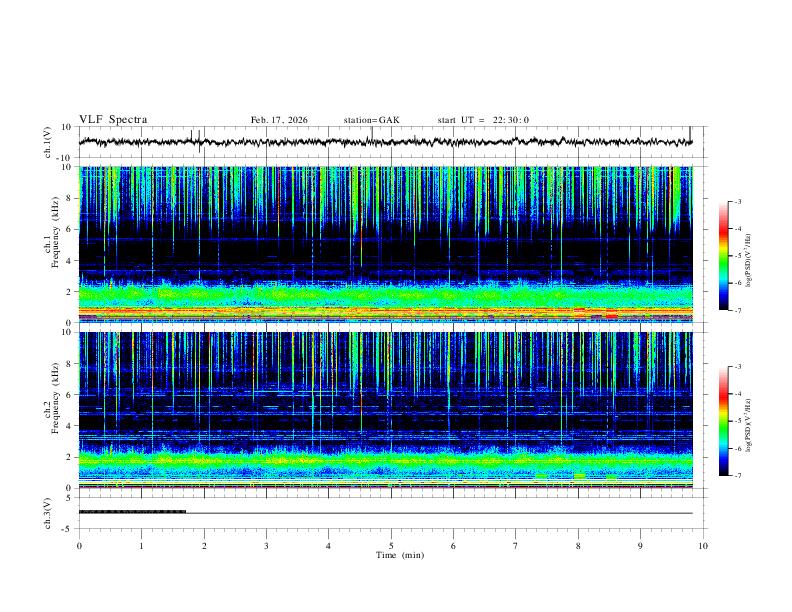Click the '9' tick on the time axis

pos(640,546)
